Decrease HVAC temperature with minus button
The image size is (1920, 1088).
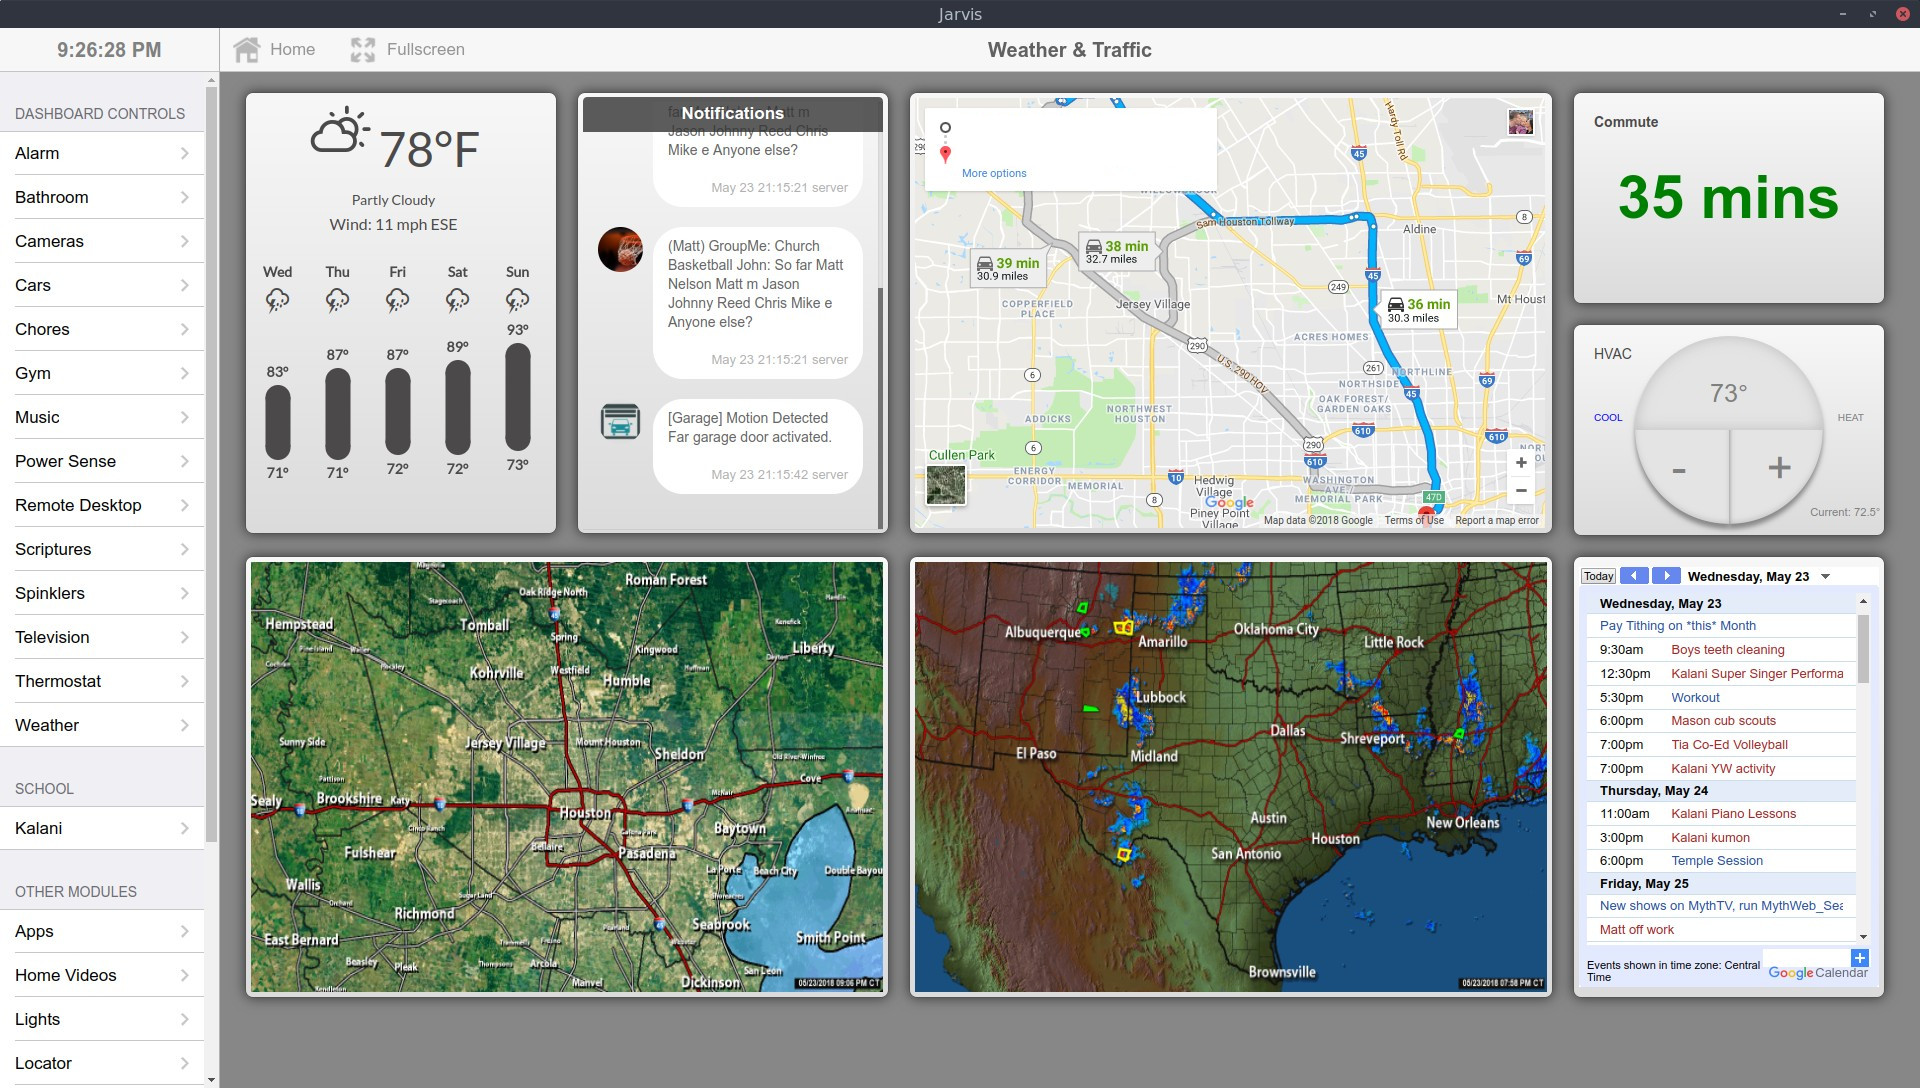(x=1679, y=471)
